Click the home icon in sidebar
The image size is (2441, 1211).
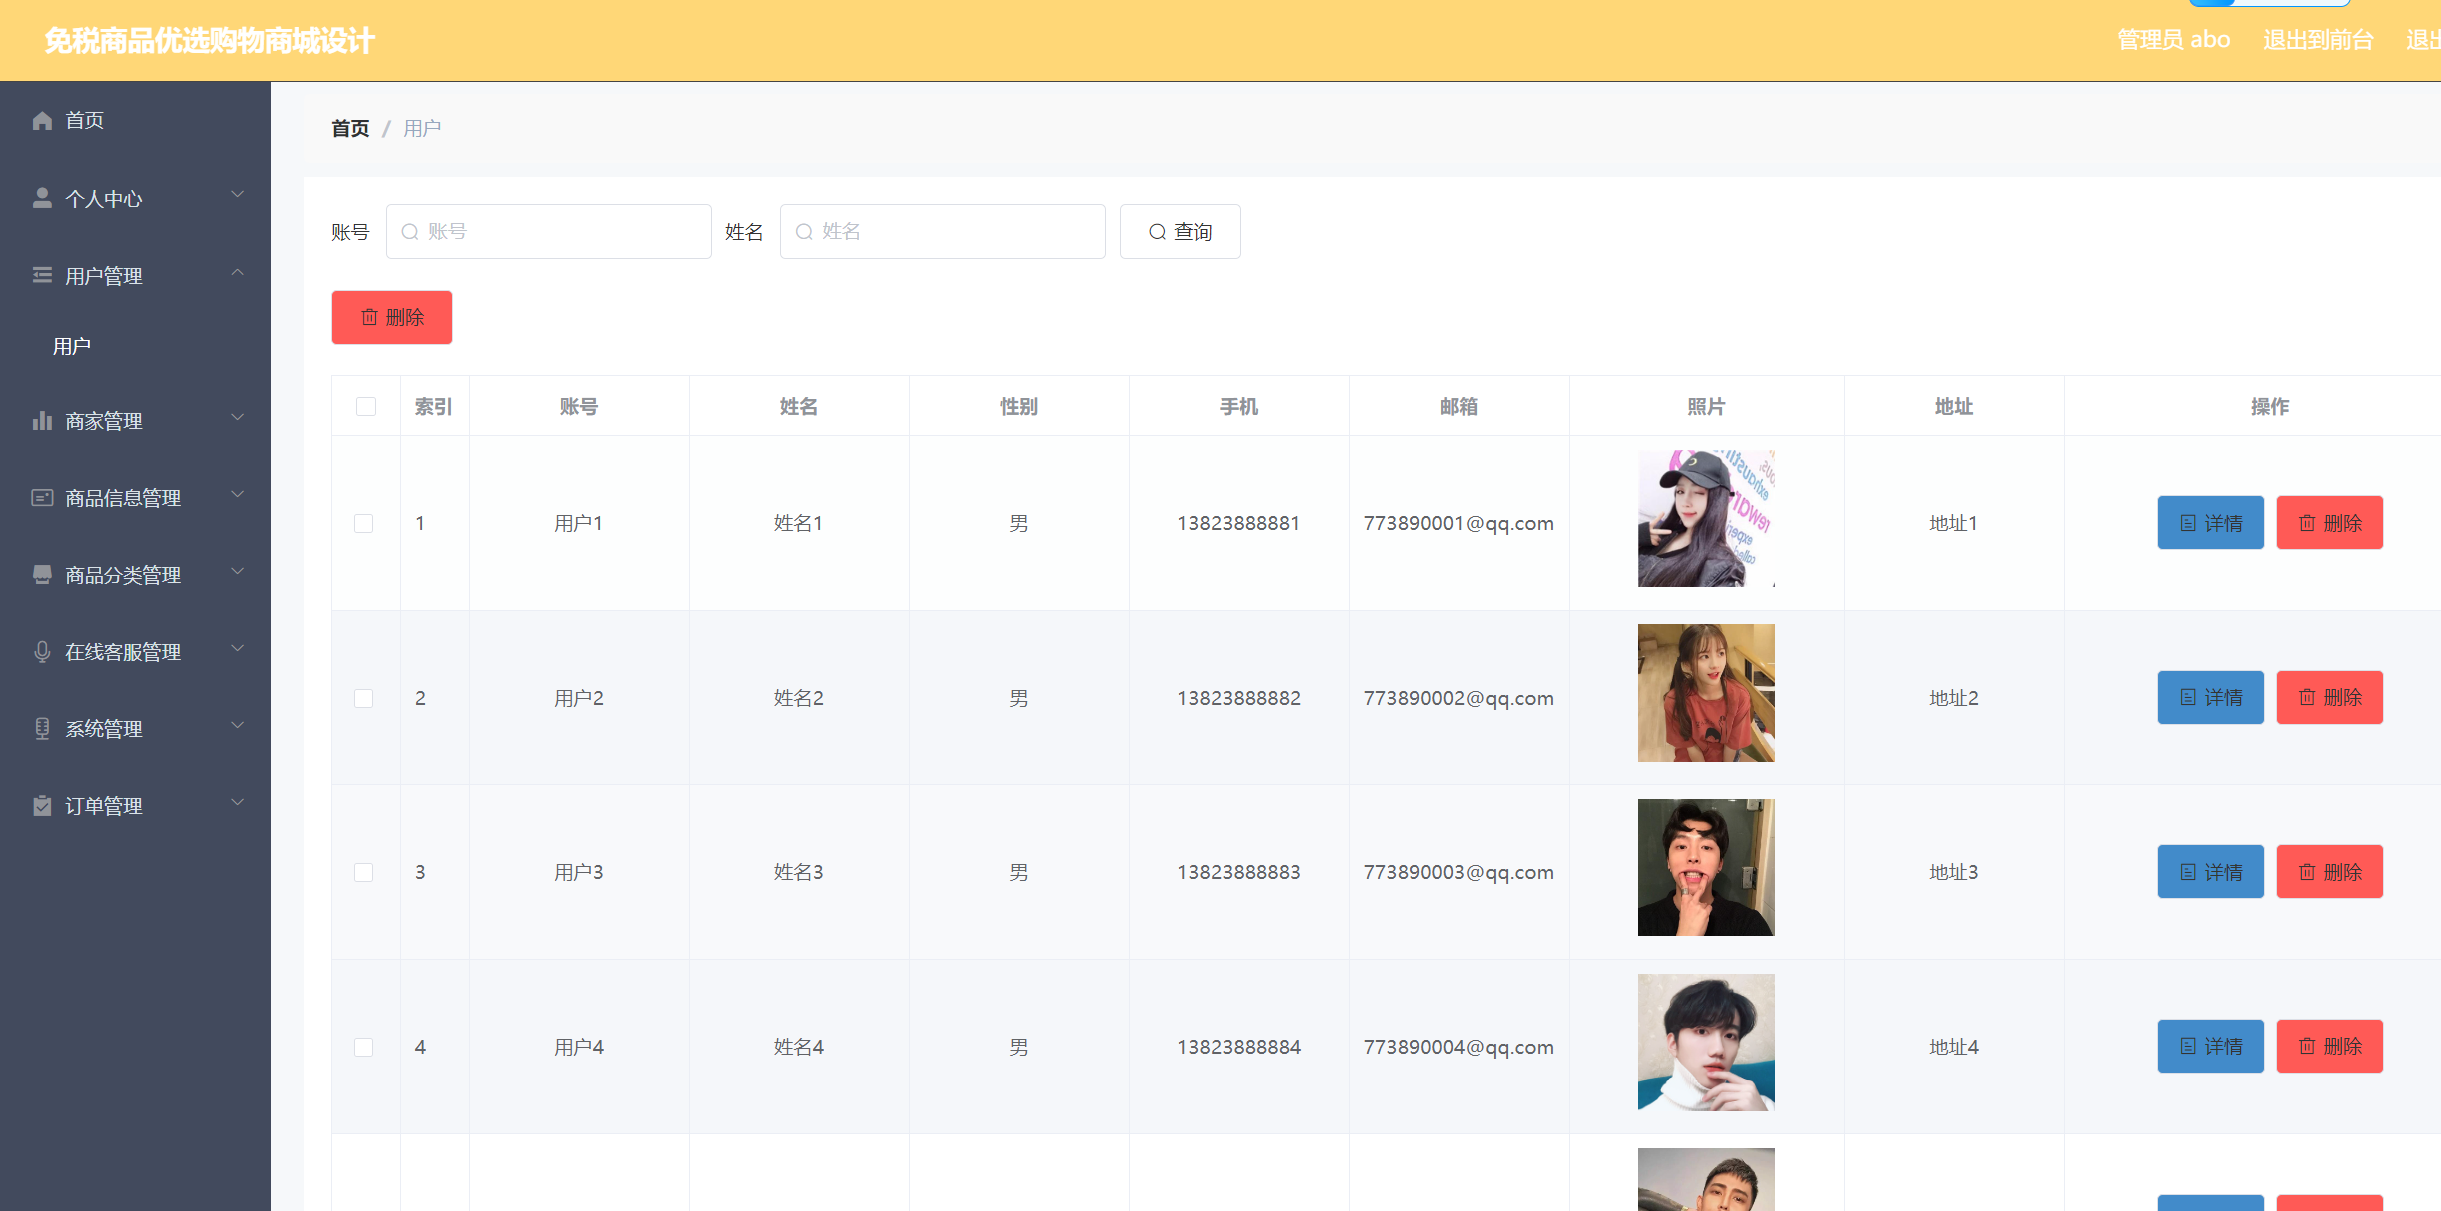coord(42,121)
